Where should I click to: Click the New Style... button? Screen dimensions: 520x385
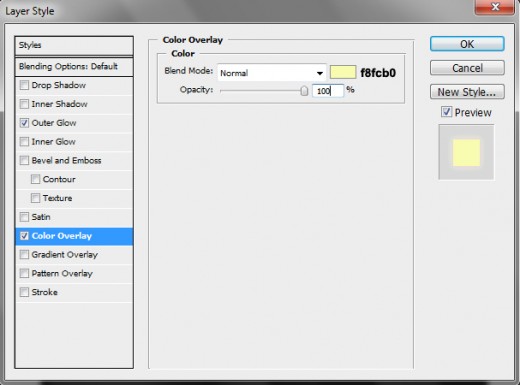(x=467, y=92)
